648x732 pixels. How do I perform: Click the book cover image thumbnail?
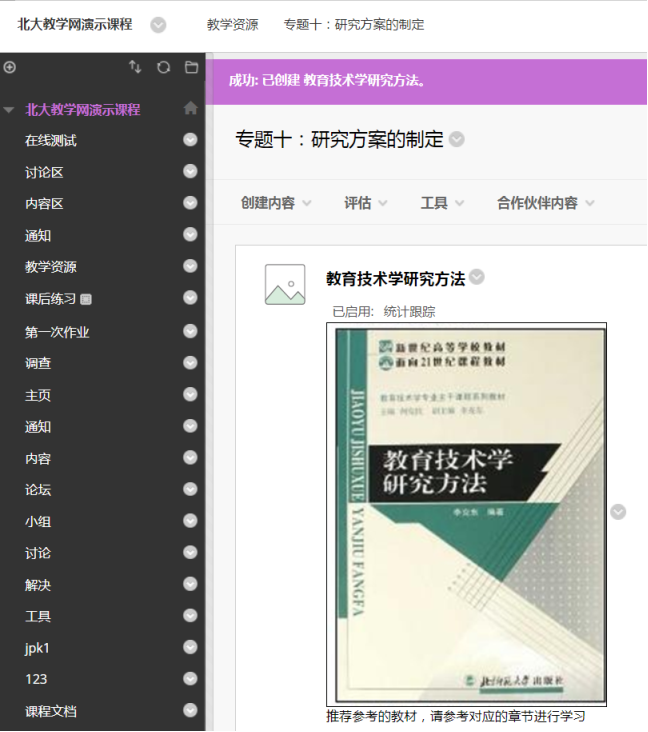[x=466, y=514]
